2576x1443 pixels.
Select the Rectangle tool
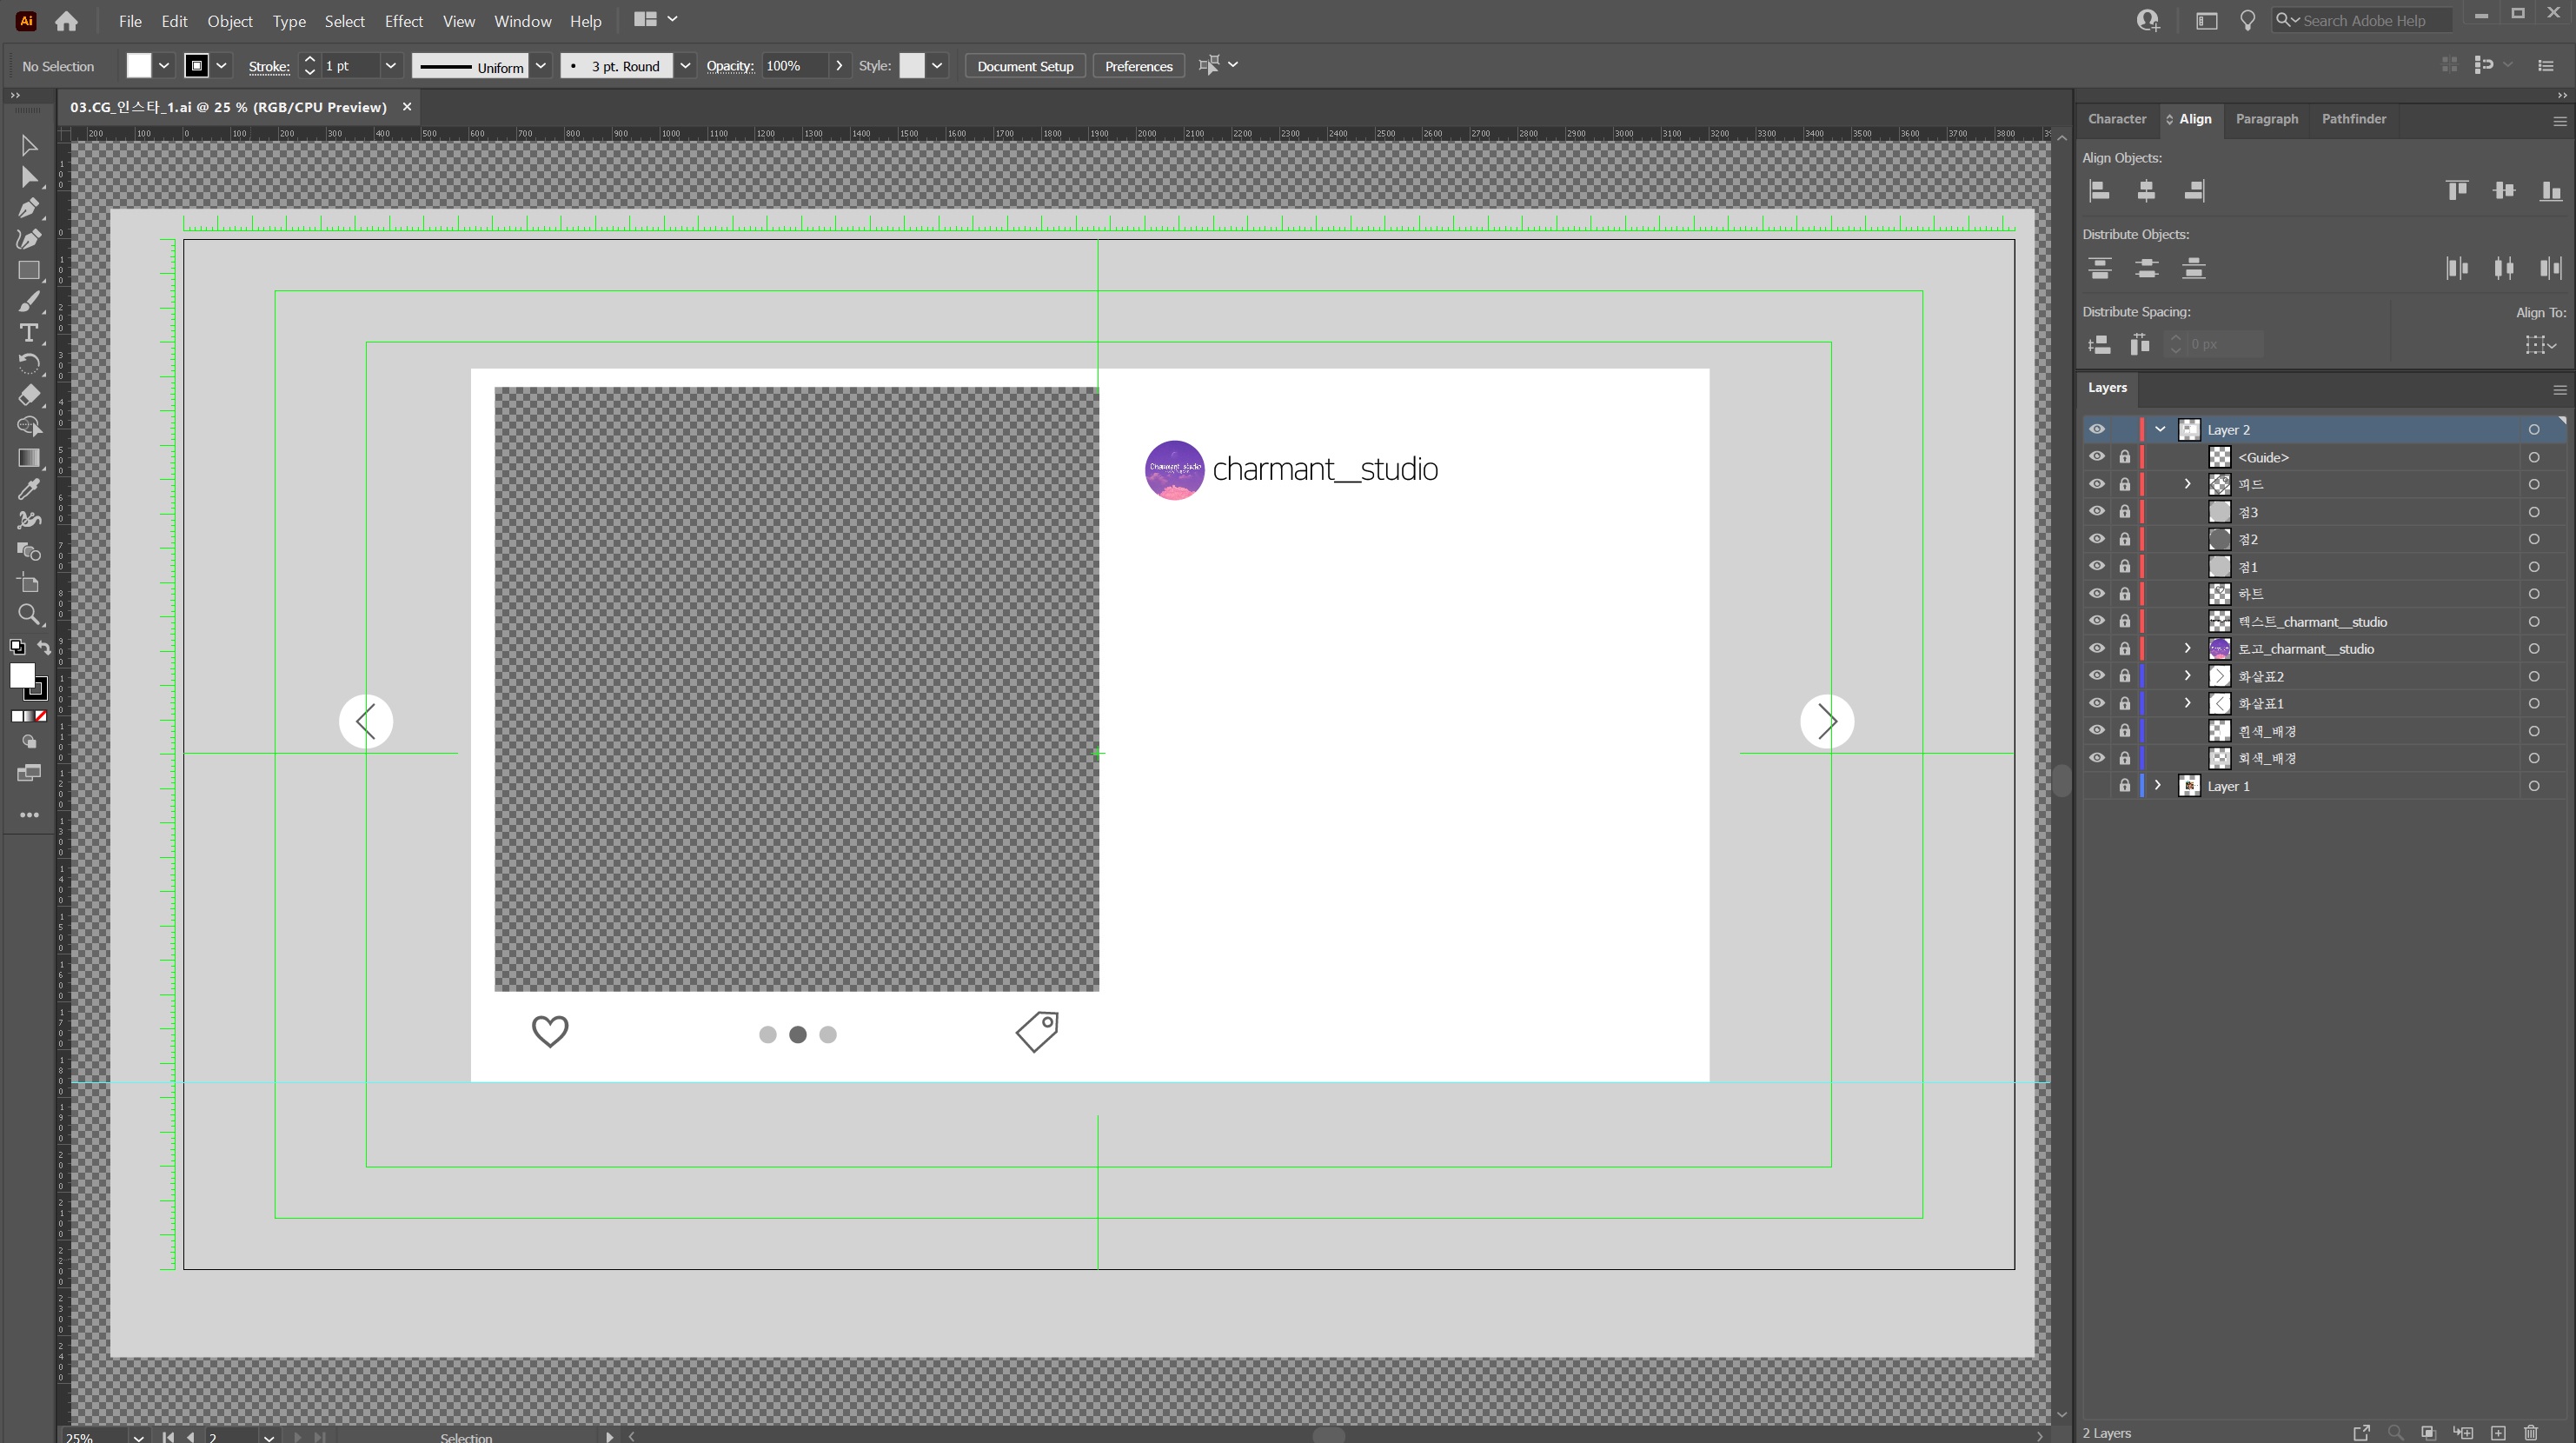point(28,271)
